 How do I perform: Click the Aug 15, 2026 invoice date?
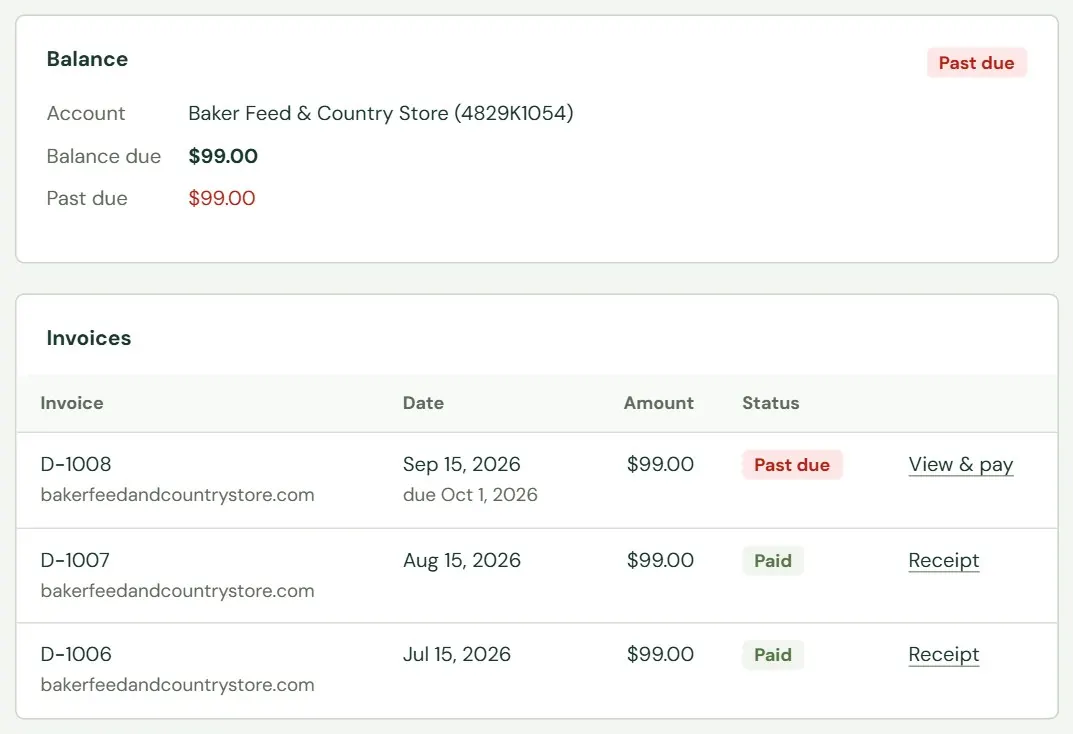click(462, 560)
